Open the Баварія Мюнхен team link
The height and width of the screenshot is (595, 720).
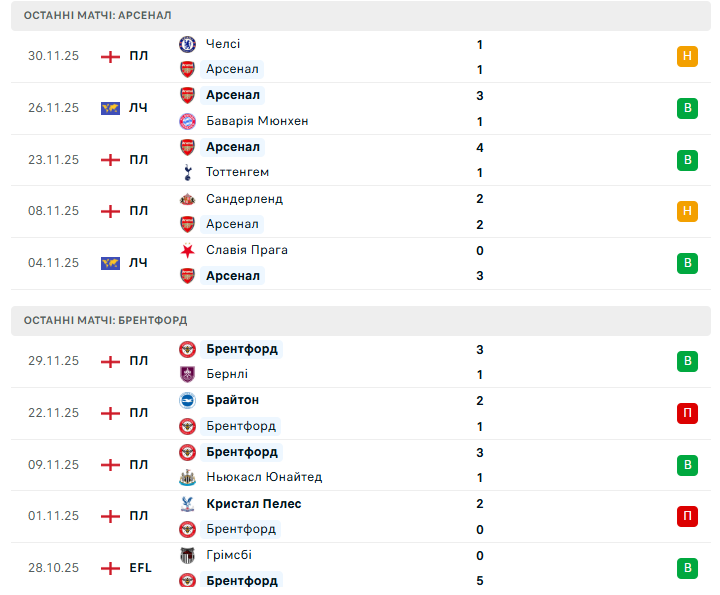257,121
